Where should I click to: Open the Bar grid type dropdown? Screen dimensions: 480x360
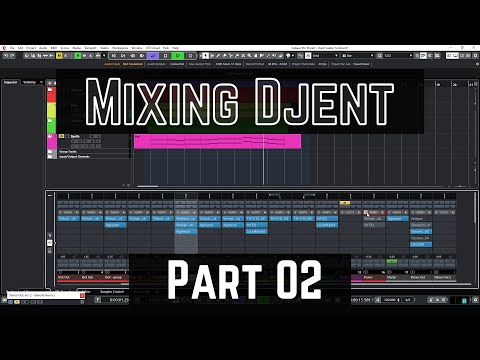(x=358, y=56)
